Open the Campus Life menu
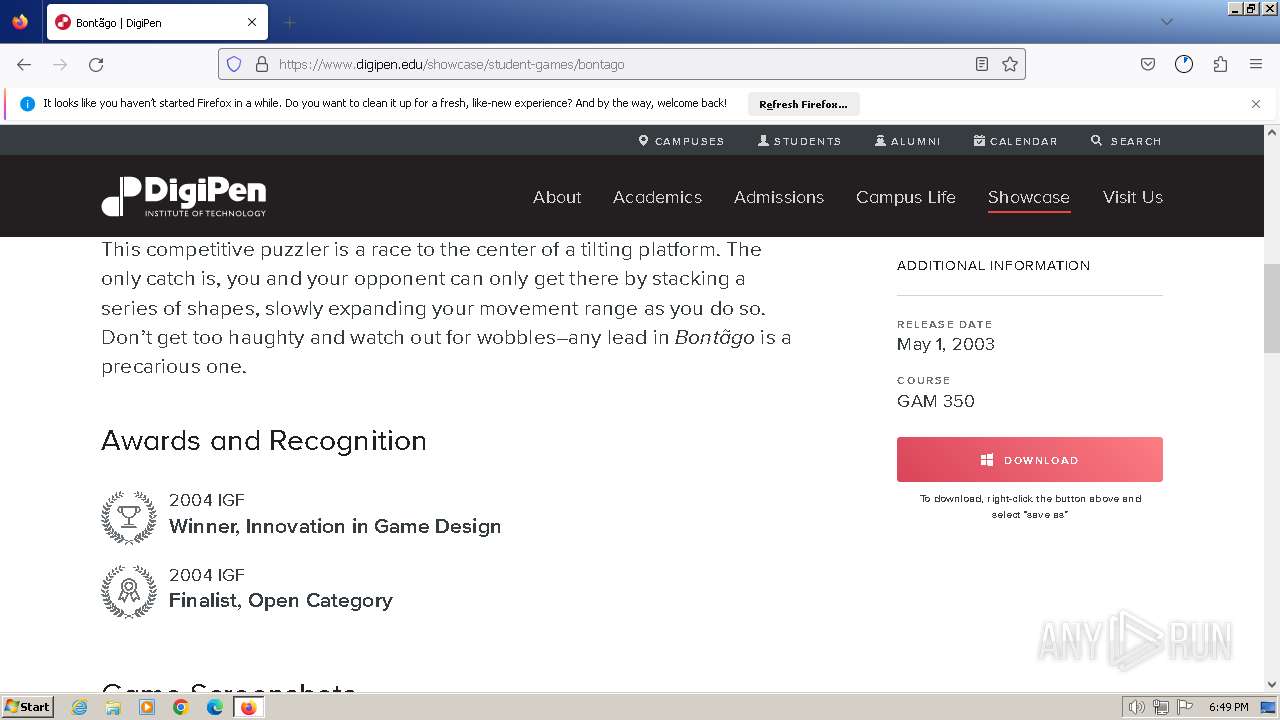Image resolution: width=1280 pixels, height=720 pixels. [906, 197]
